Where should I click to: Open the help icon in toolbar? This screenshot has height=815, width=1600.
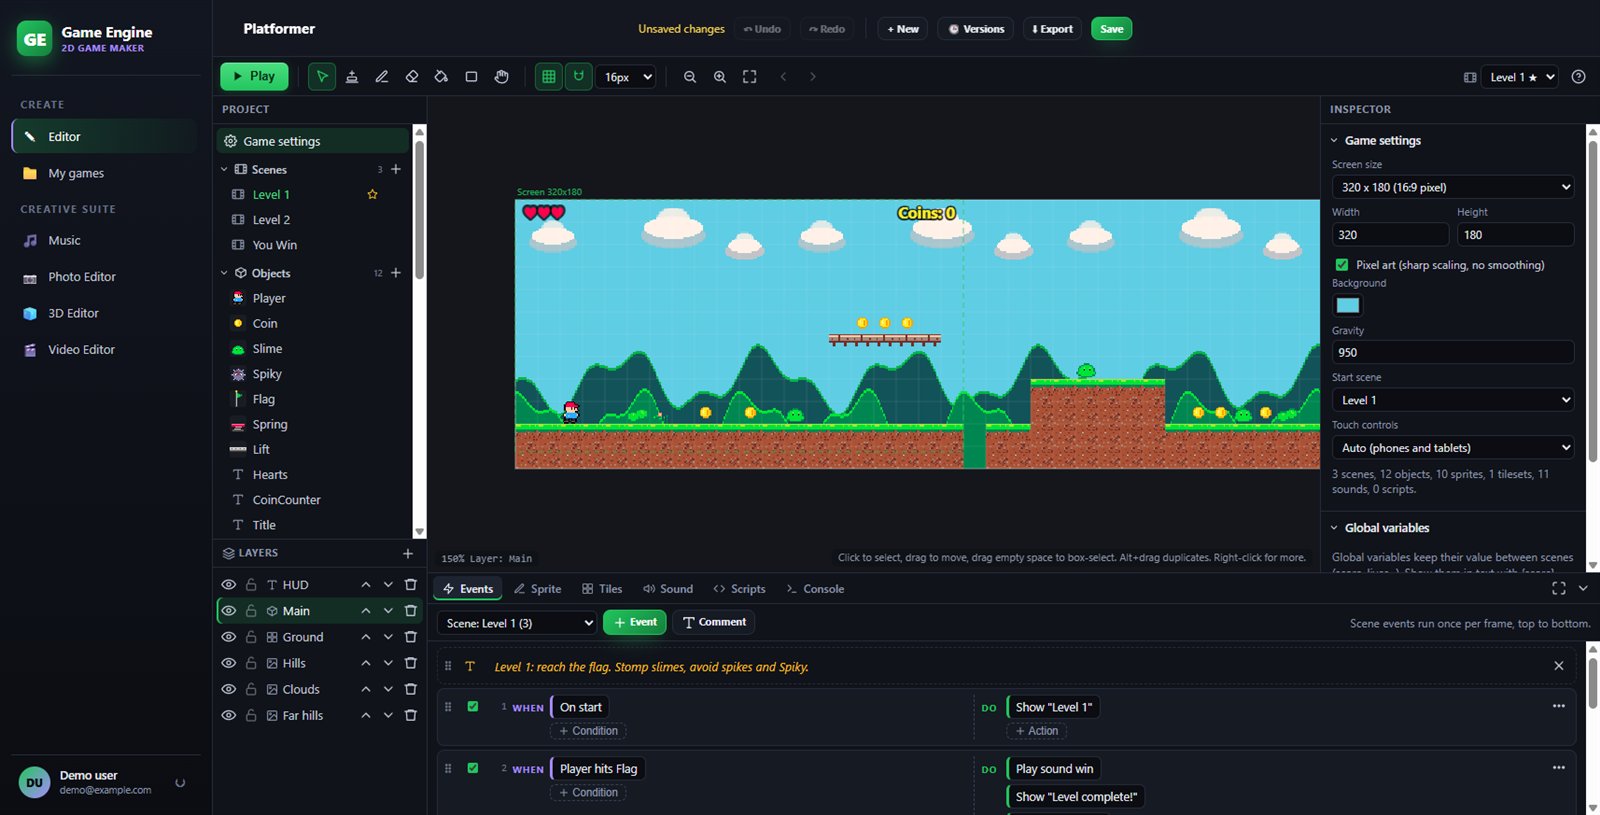coord(1579,77)
